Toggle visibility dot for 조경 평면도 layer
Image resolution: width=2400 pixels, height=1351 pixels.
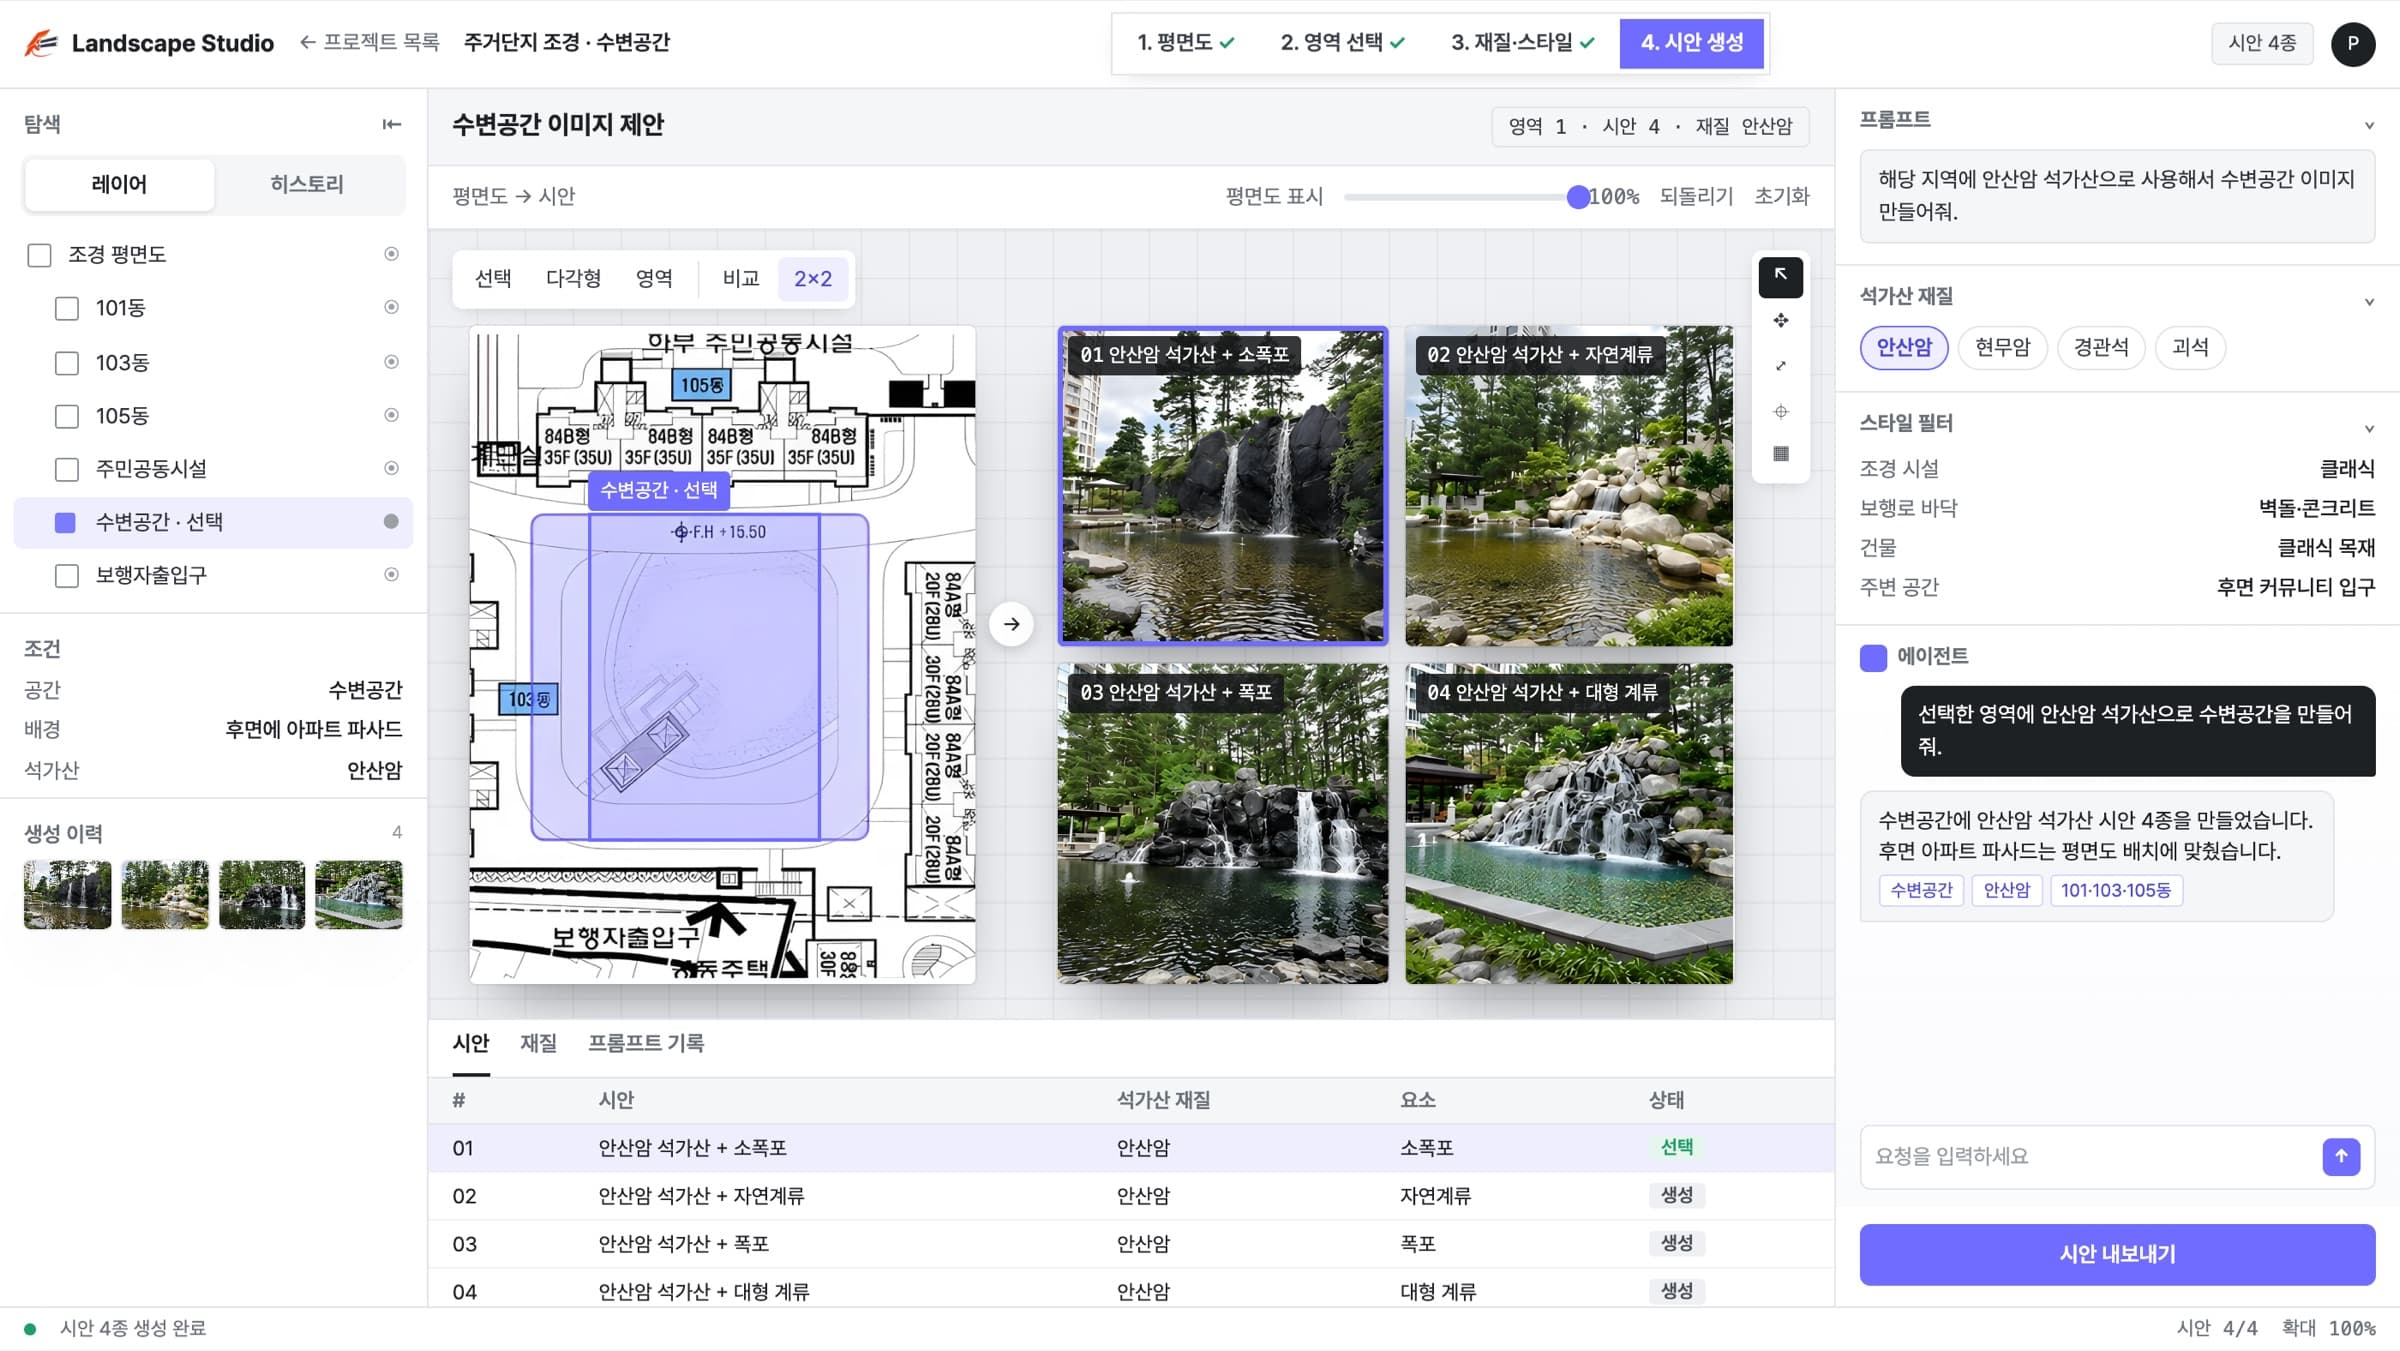click(x=391, y=254)
